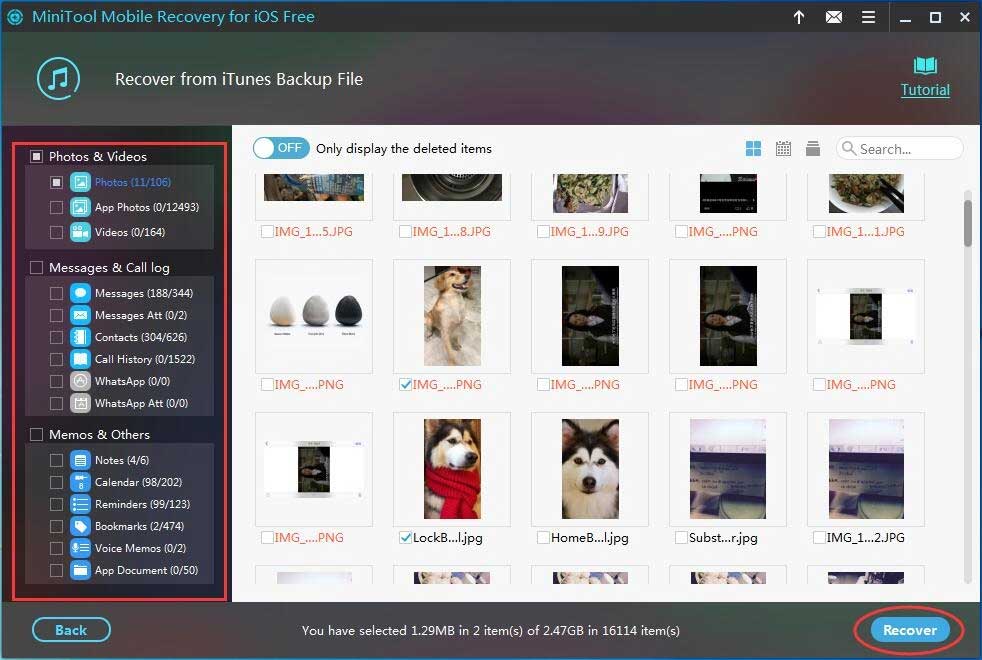Screen dimensions: 982x660
Task: Select the App Photos category icon
Action: [x=80, y=207]
